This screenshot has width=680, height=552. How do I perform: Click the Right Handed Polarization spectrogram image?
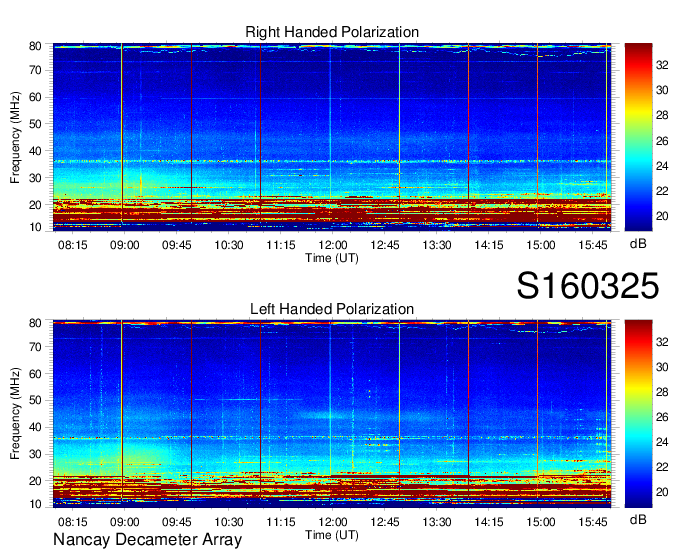coord(332,137)
